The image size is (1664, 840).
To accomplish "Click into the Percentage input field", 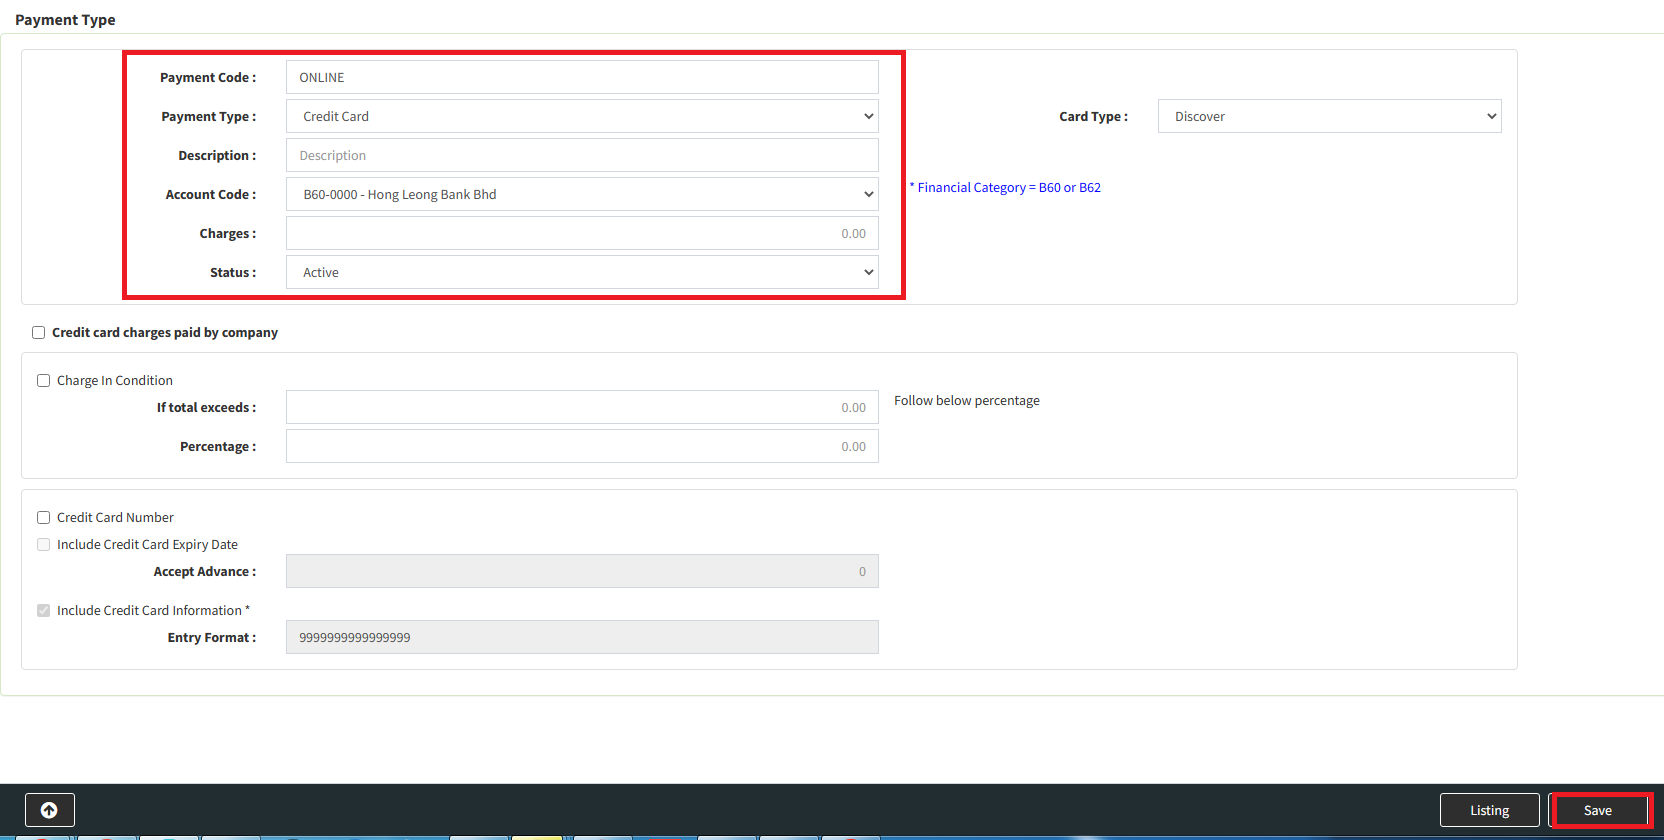I will (582, 447).
